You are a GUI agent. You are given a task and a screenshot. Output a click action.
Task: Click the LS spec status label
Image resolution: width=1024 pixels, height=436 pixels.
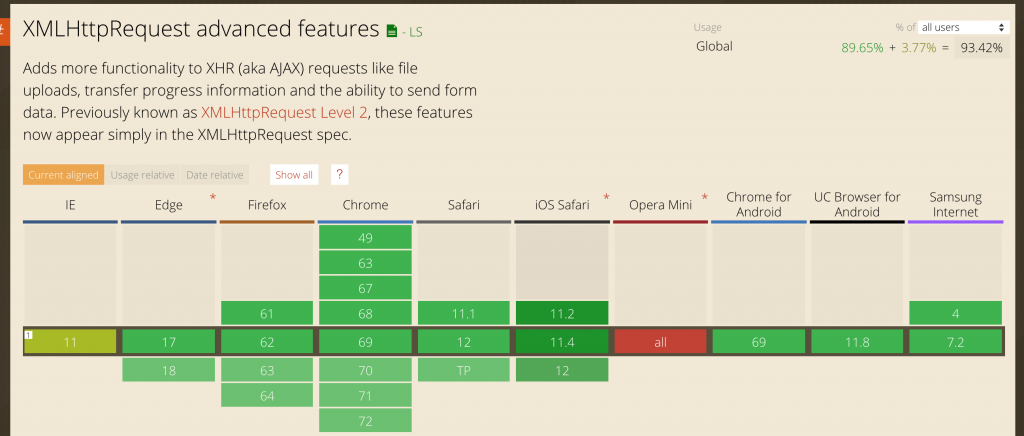412,32
